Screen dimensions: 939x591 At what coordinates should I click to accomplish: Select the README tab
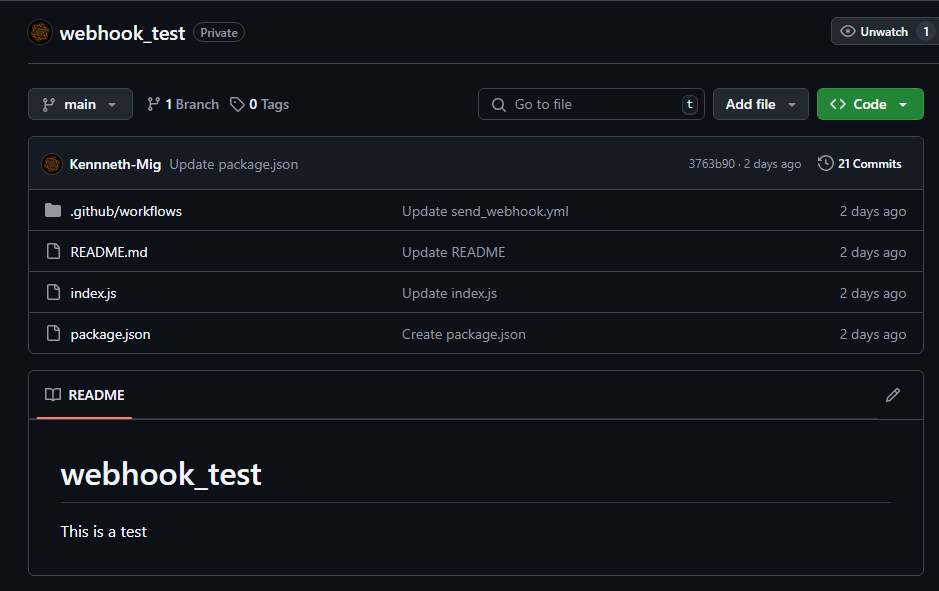tap(84, 395)
